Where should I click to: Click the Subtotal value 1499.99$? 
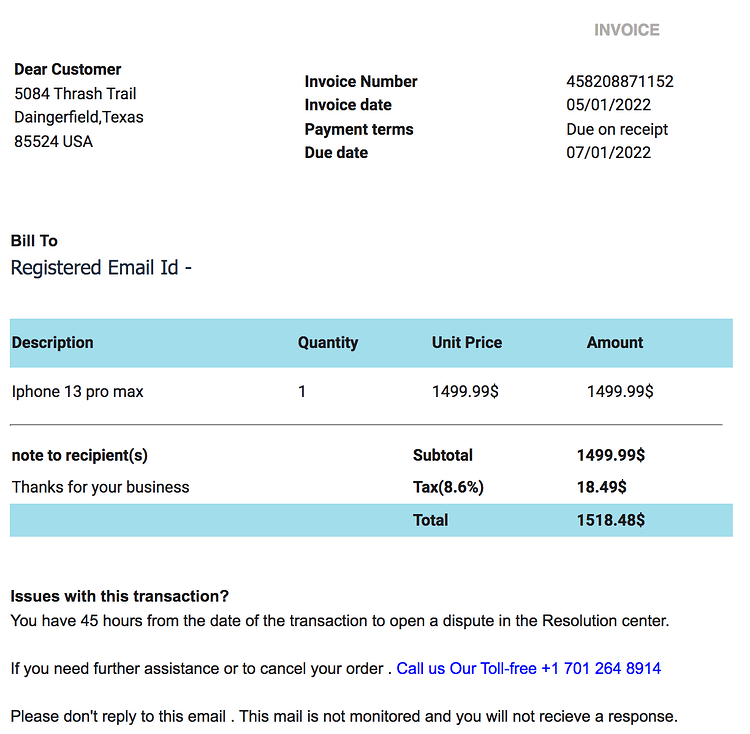pyautogui.click(x=611, y=455)
